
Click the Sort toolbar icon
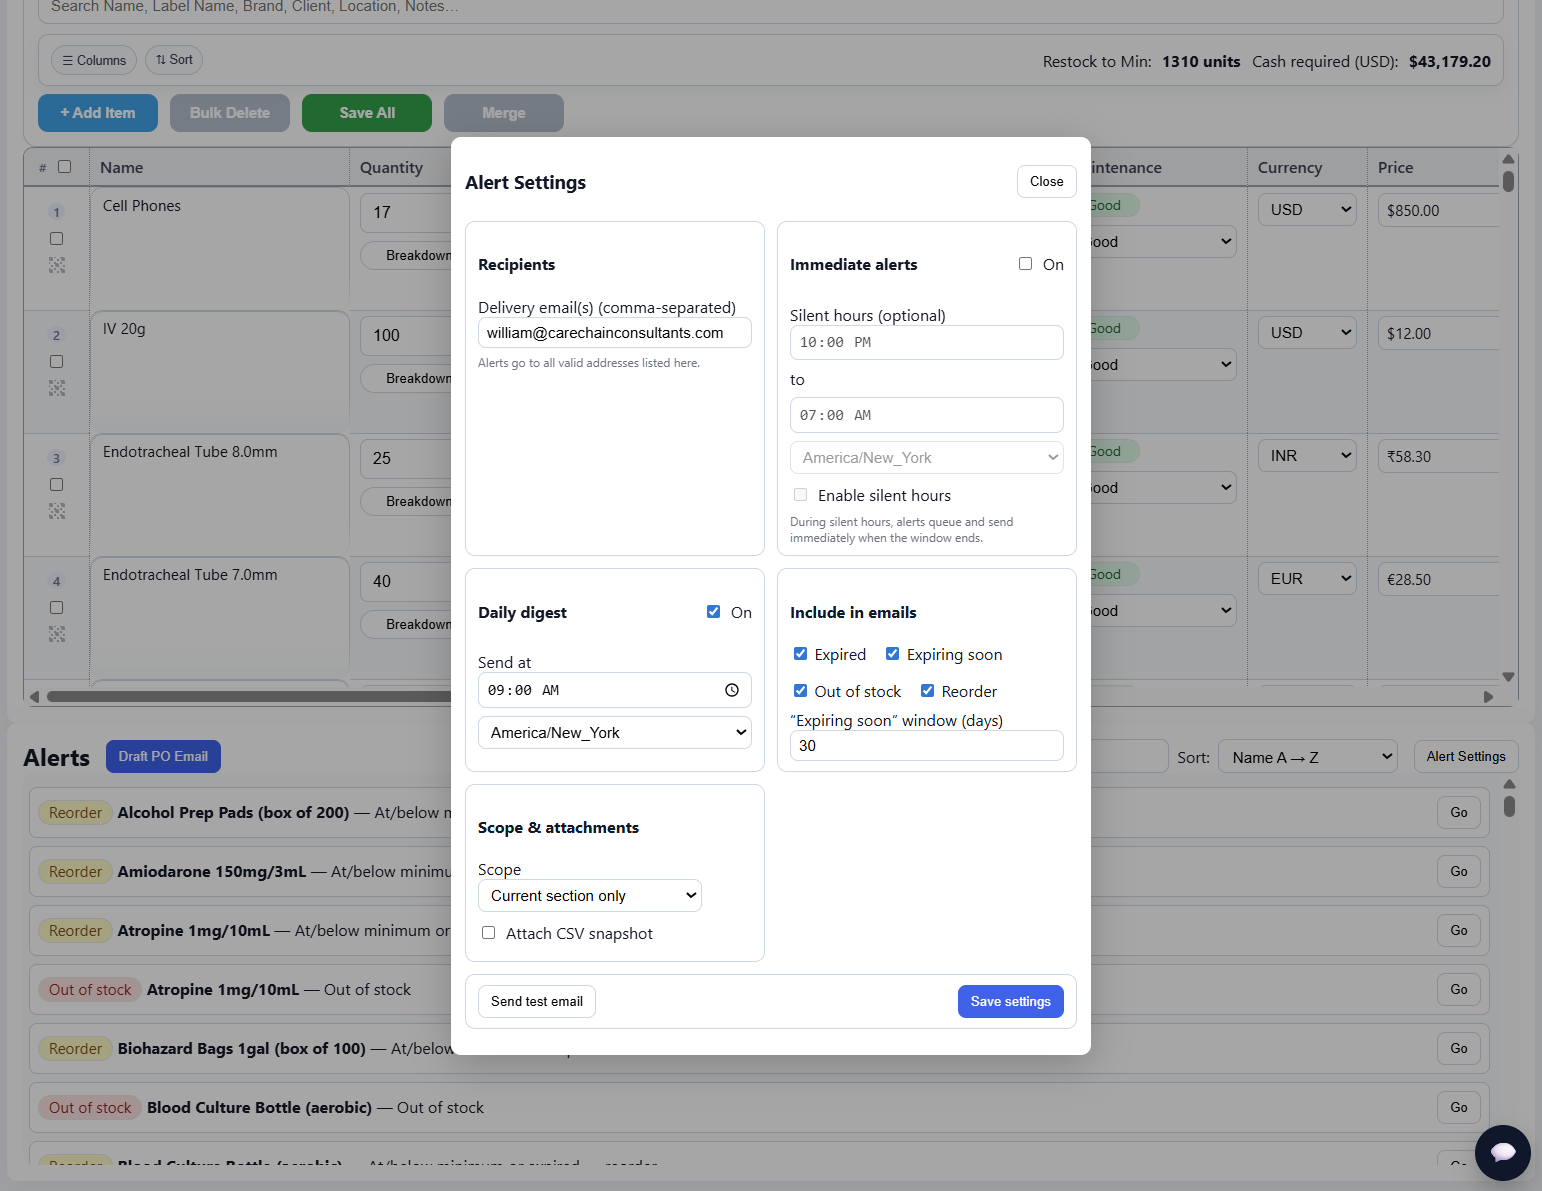click(x=161, y=60)
